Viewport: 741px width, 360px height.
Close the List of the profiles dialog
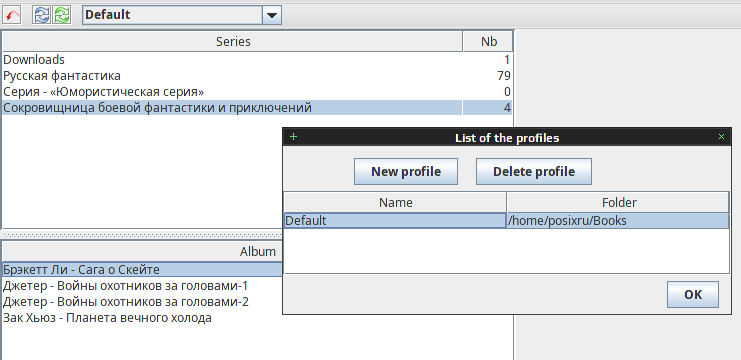pos(721,137)
